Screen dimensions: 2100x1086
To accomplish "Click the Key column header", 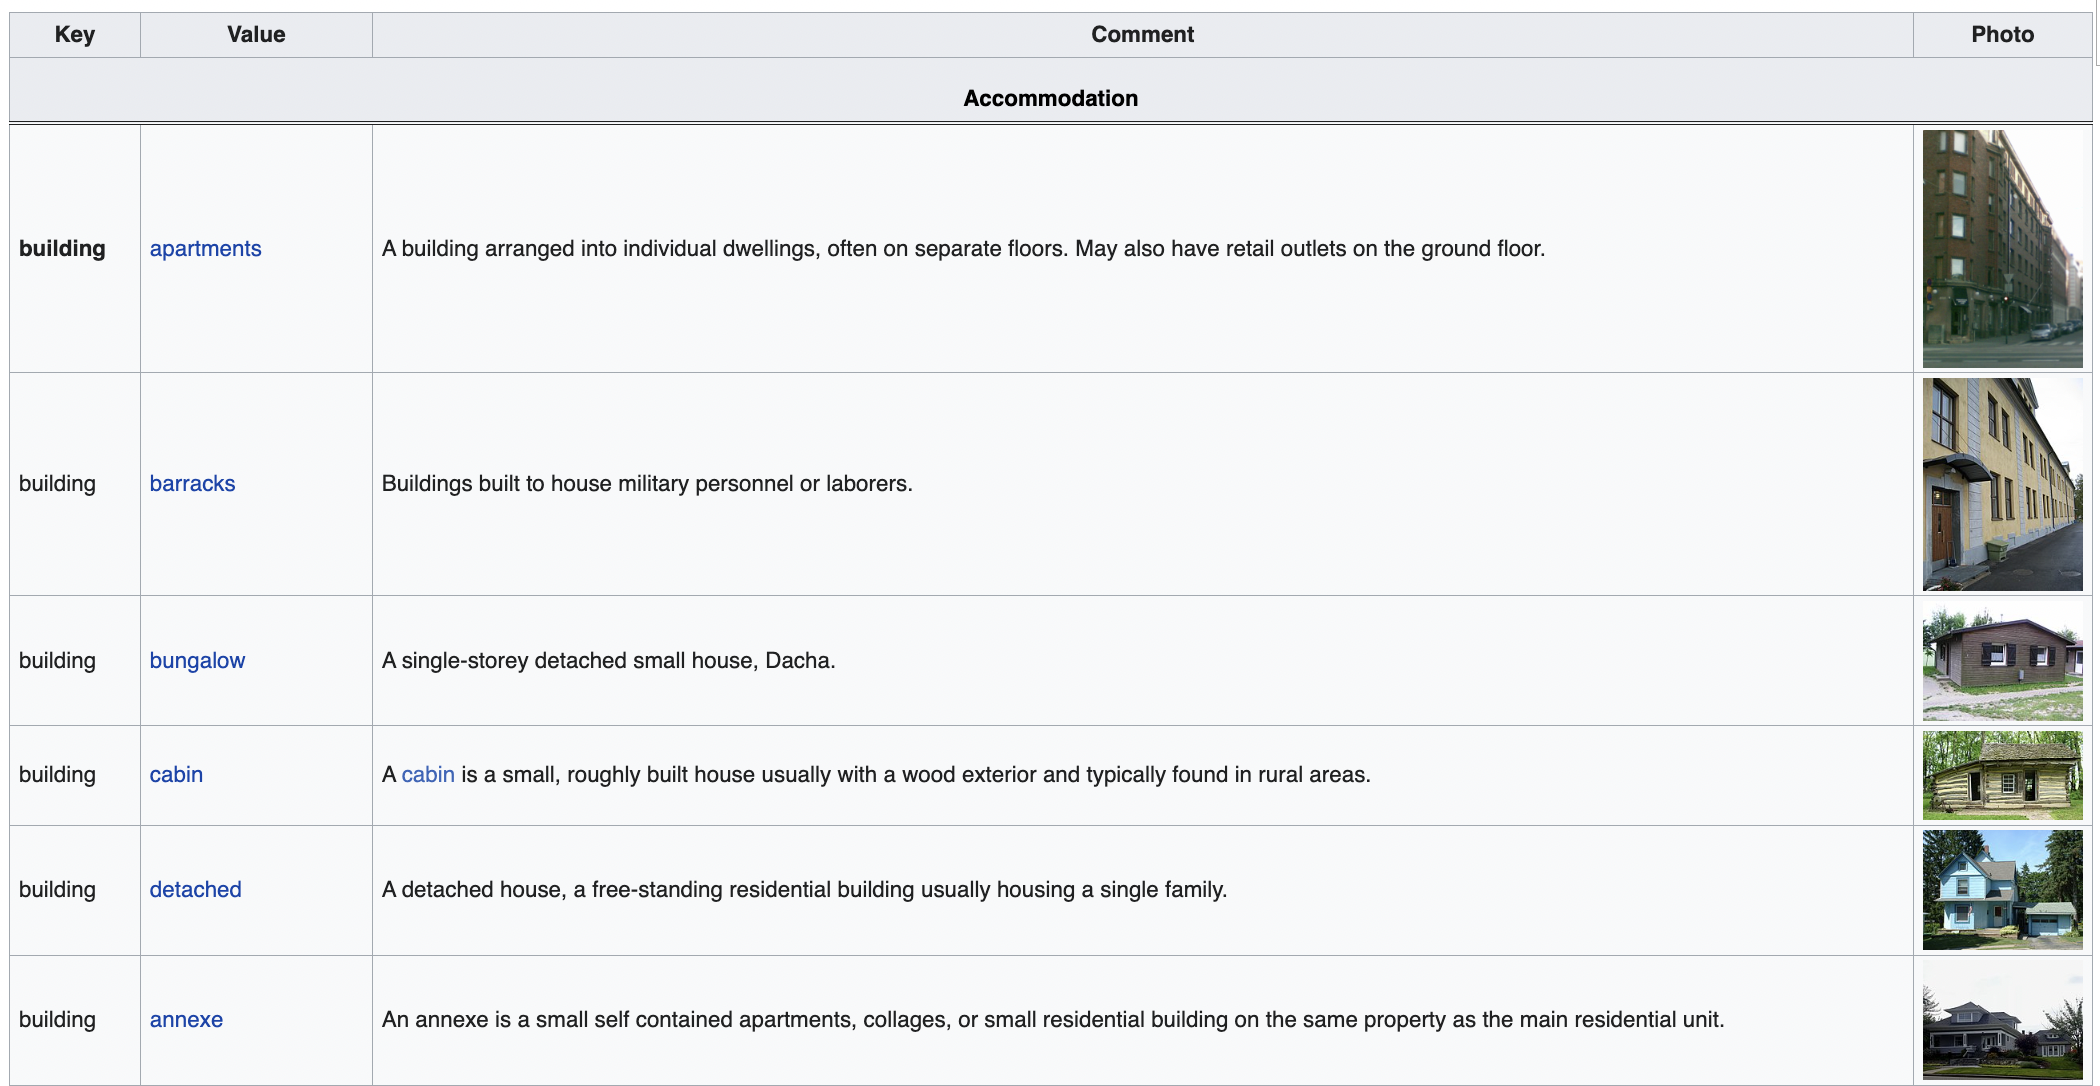I will tap(75, 35).
